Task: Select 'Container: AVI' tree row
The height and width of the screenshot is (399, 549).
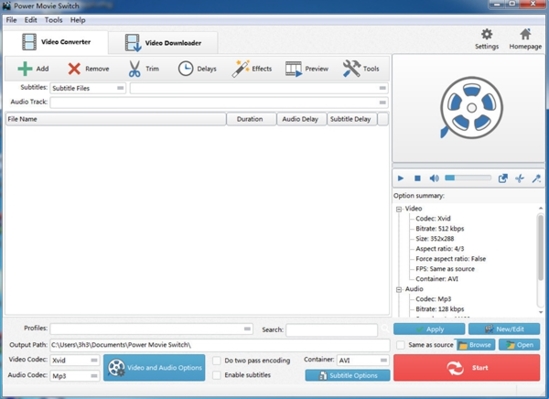Action: tap(437, 279)
